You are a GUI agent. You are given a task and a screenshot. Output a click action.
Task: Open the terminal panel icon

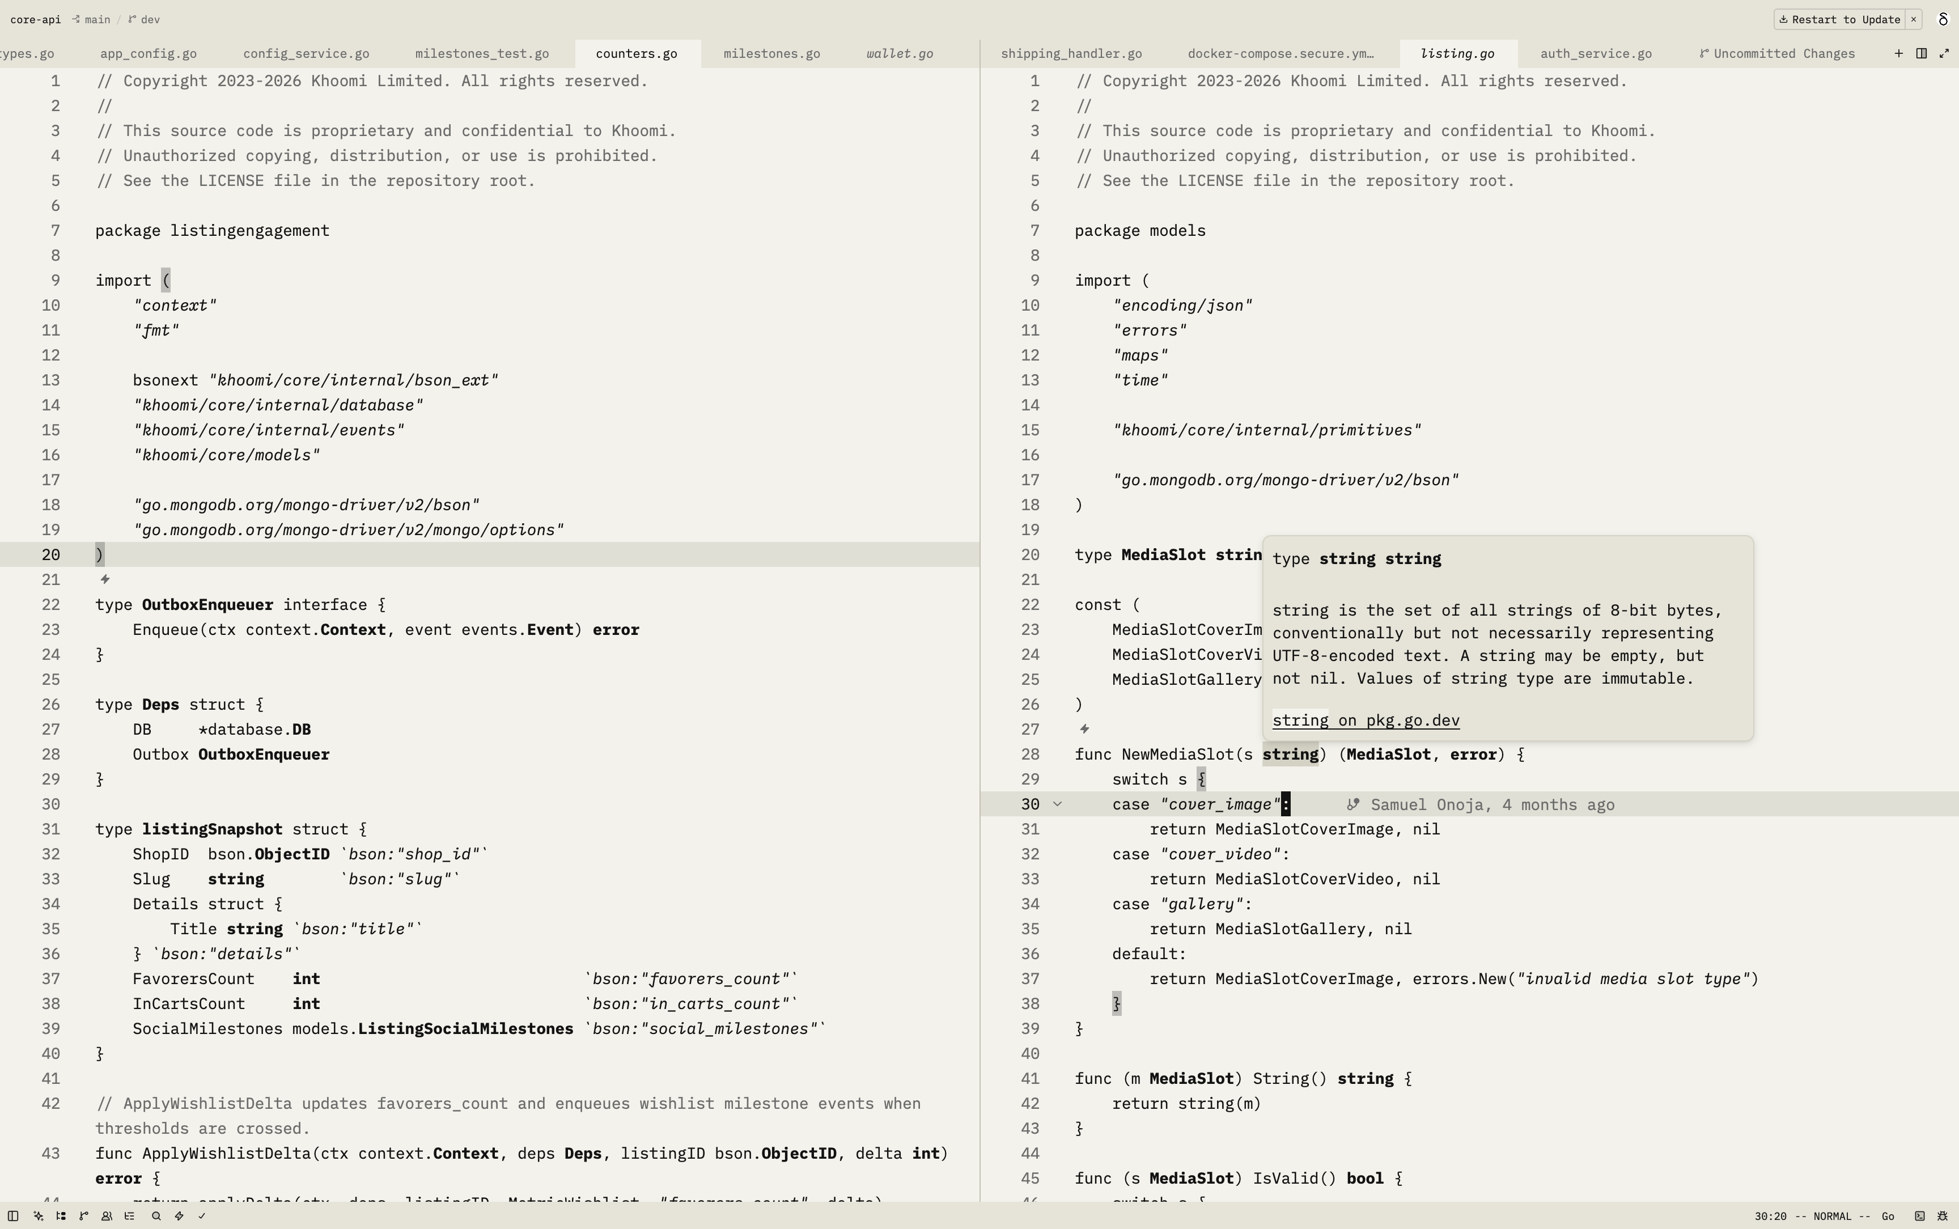(x=1920, y=1216)
